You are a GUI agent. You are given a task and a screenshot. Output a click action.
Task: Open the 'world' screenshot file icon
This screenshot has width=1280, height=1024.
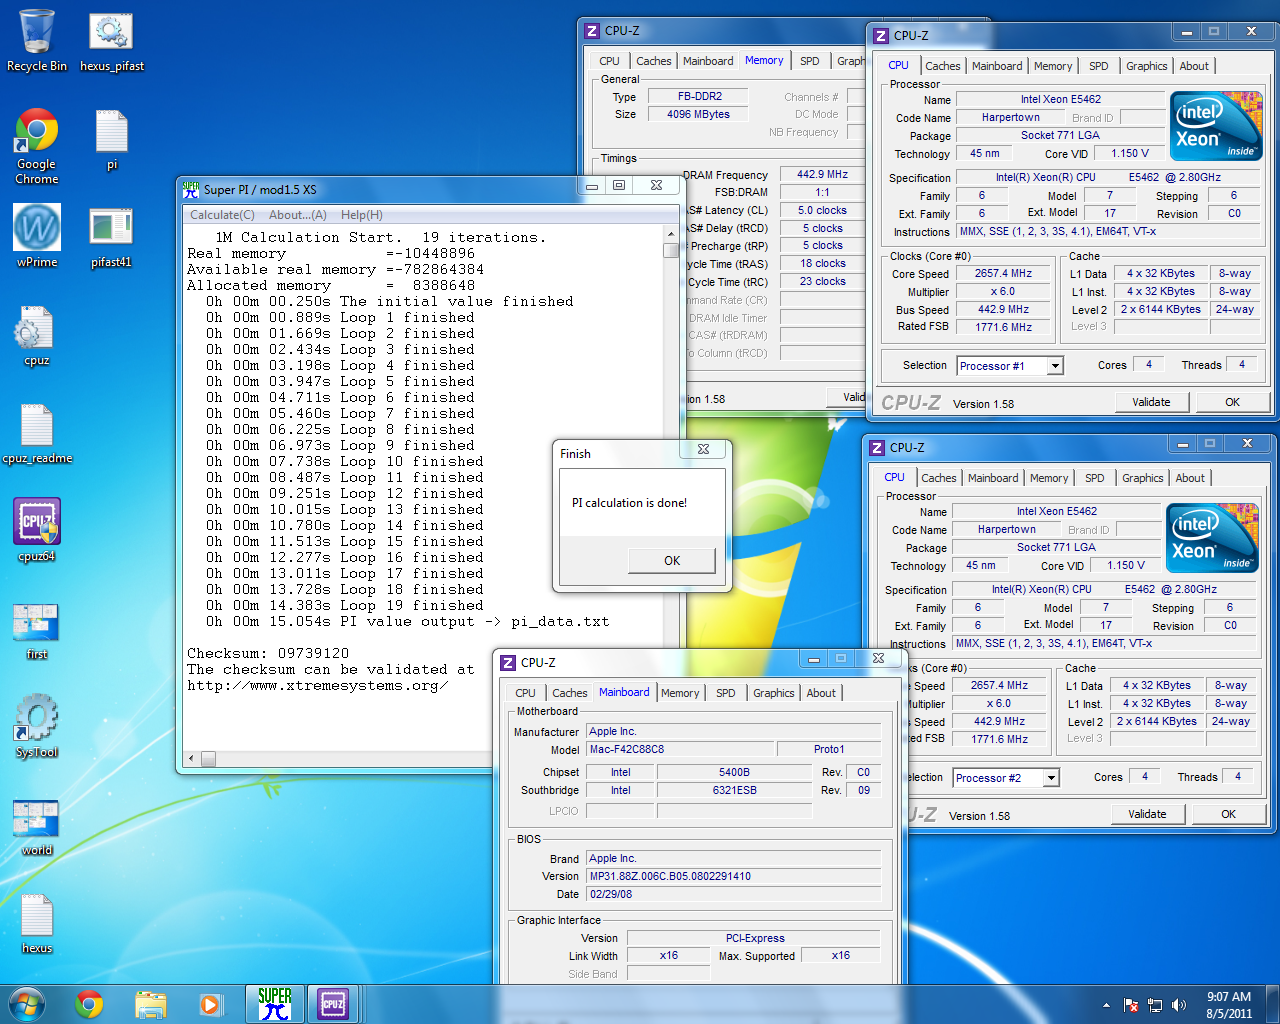(x=37, y=826)
